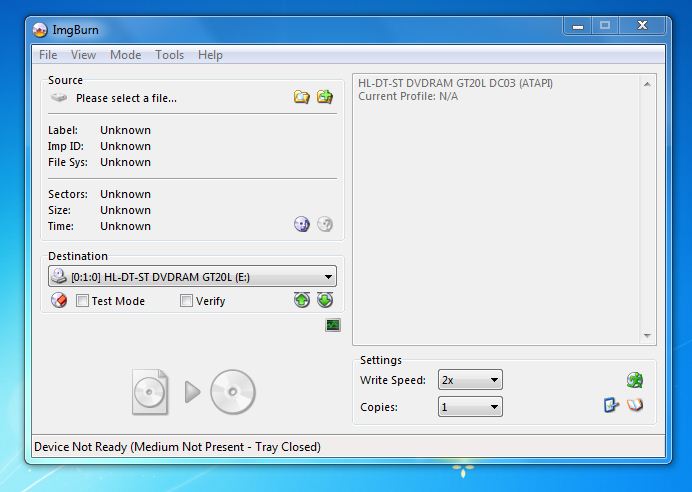Open the View menu
The image size is (692, 492).
[x=83, y=55]
